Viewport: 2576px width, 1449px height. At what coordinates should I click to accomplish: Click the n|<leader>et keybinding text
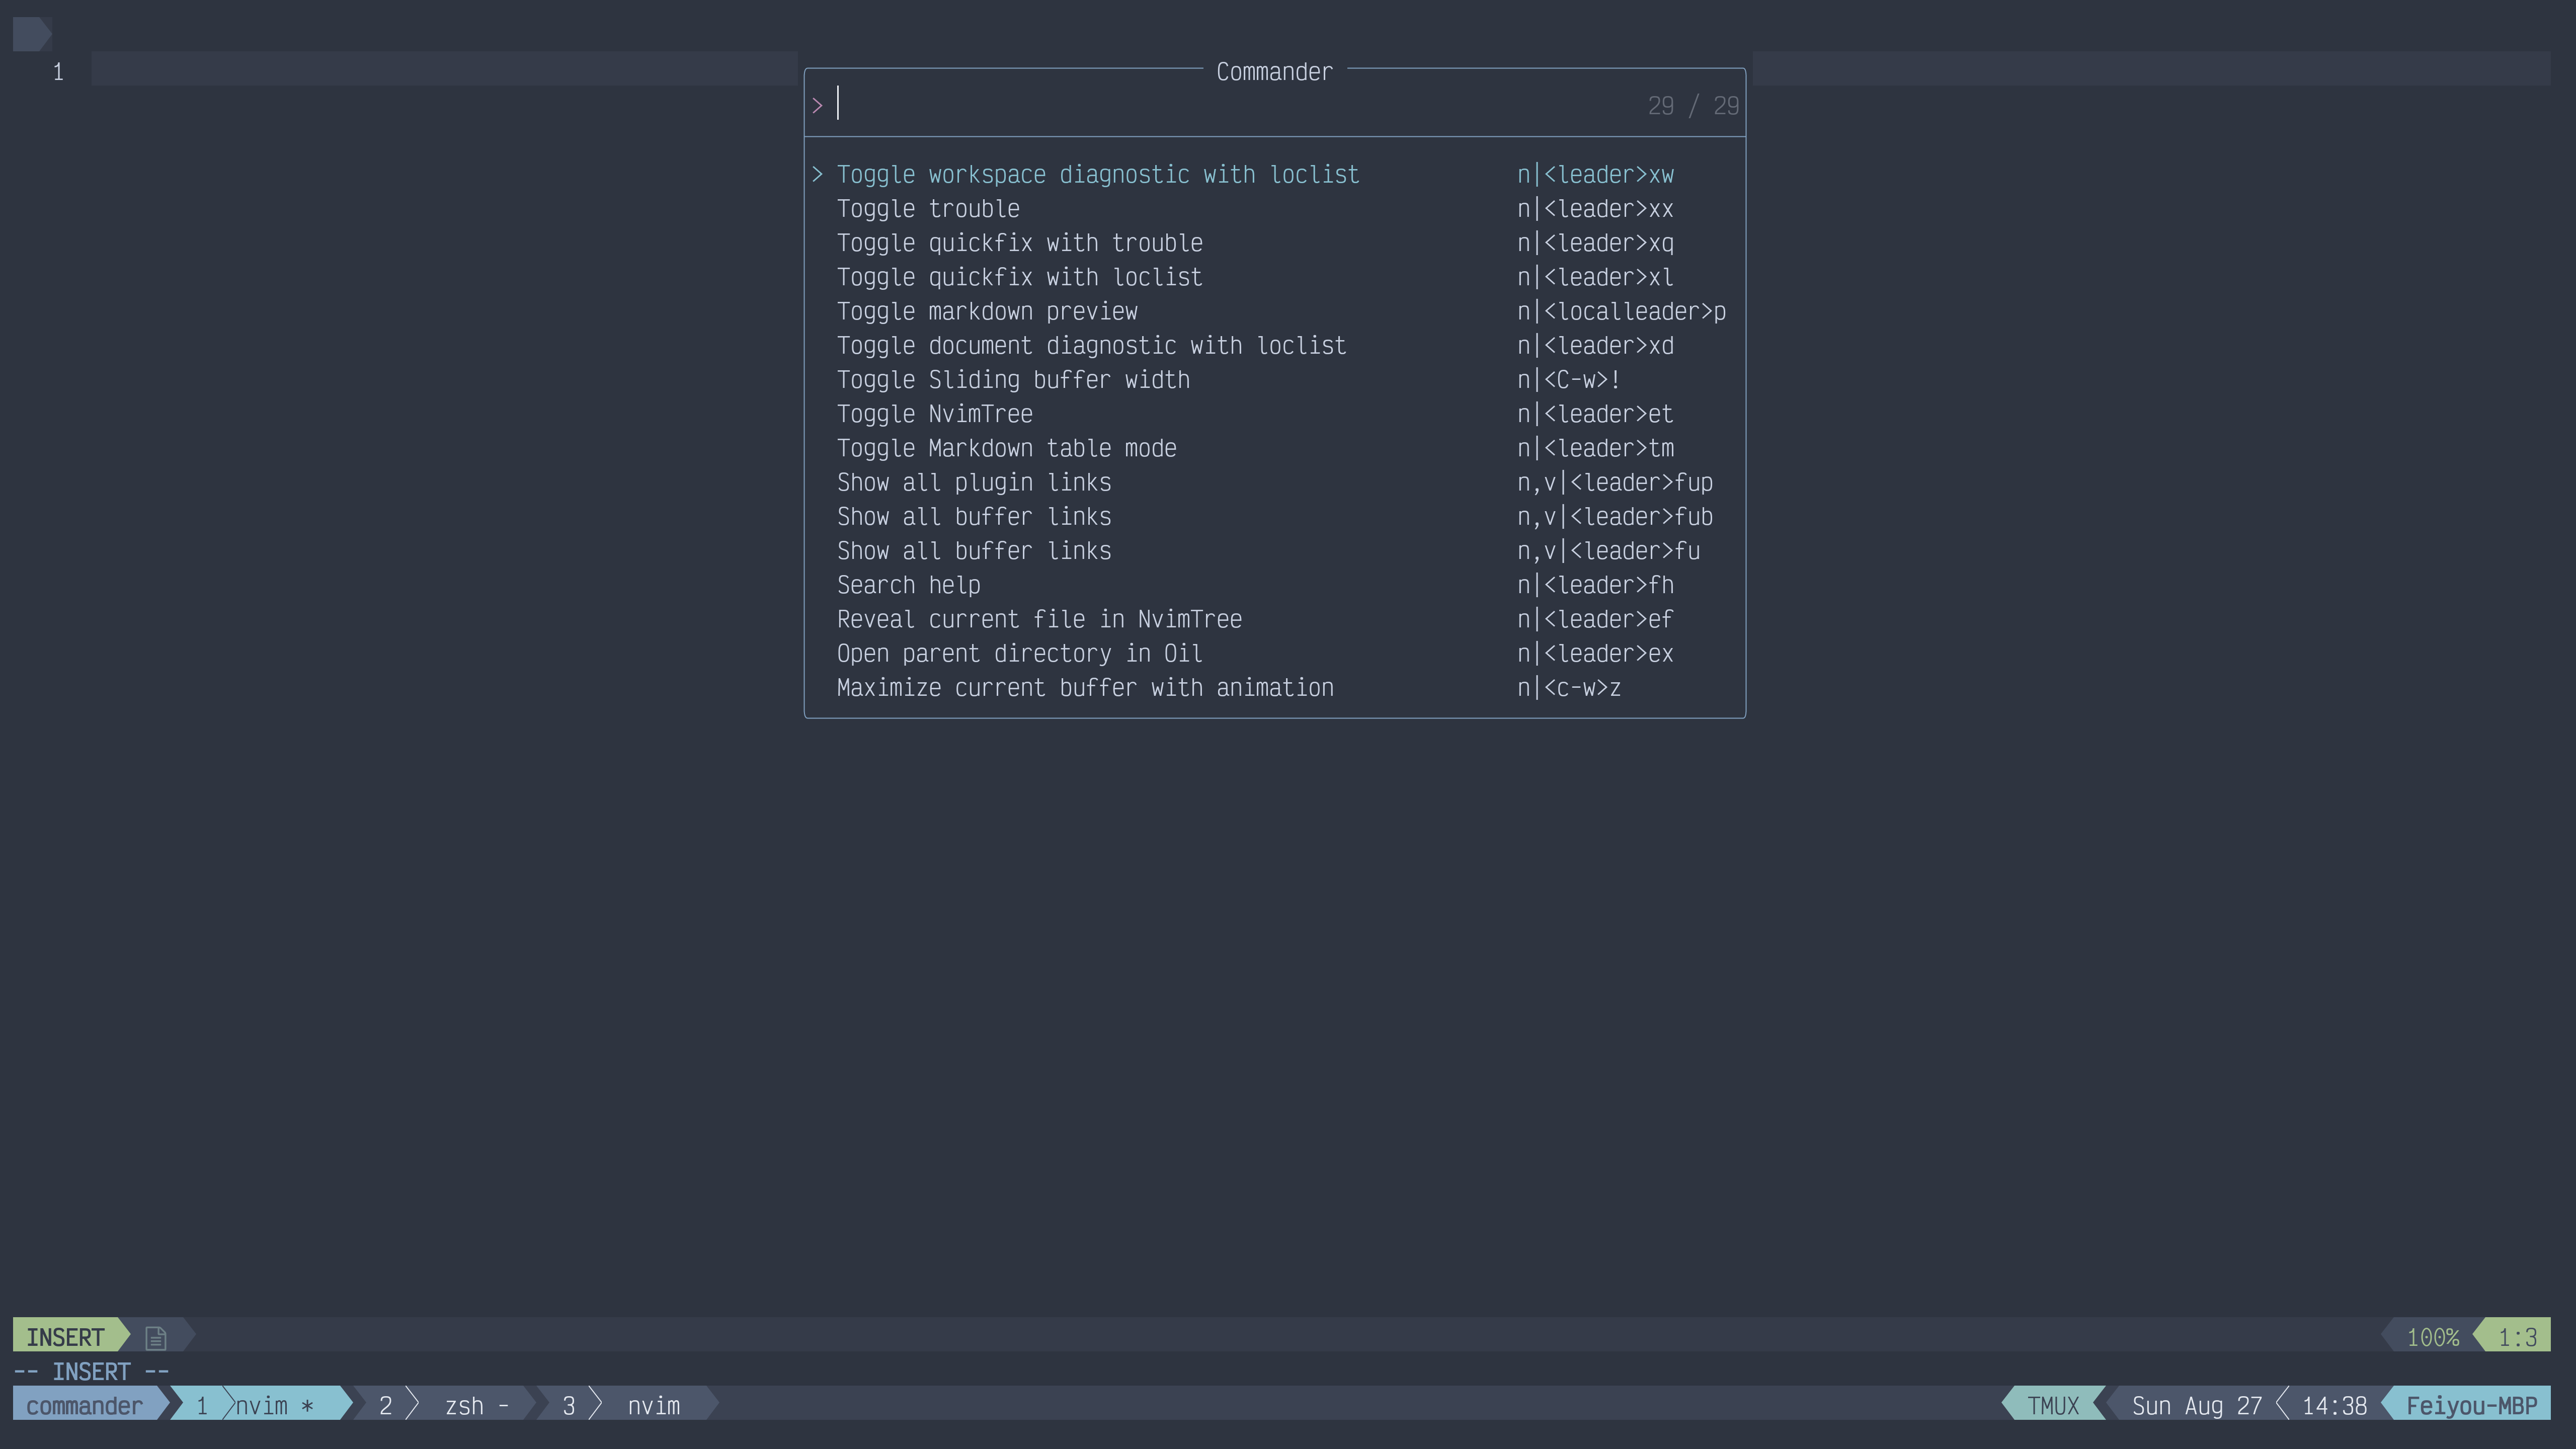click(x=1595, y=414)
